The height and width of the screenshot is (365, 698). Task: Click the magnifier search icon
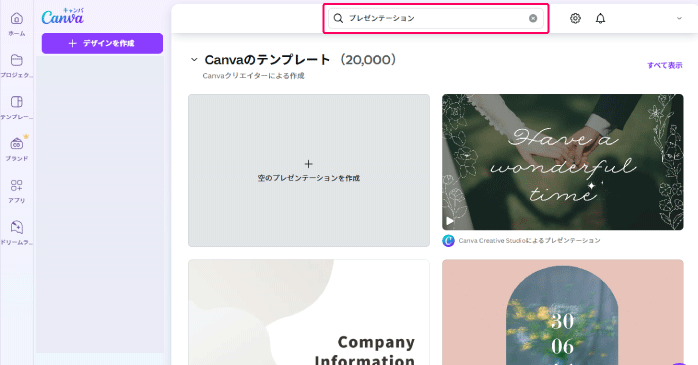(x=338, y=18)
